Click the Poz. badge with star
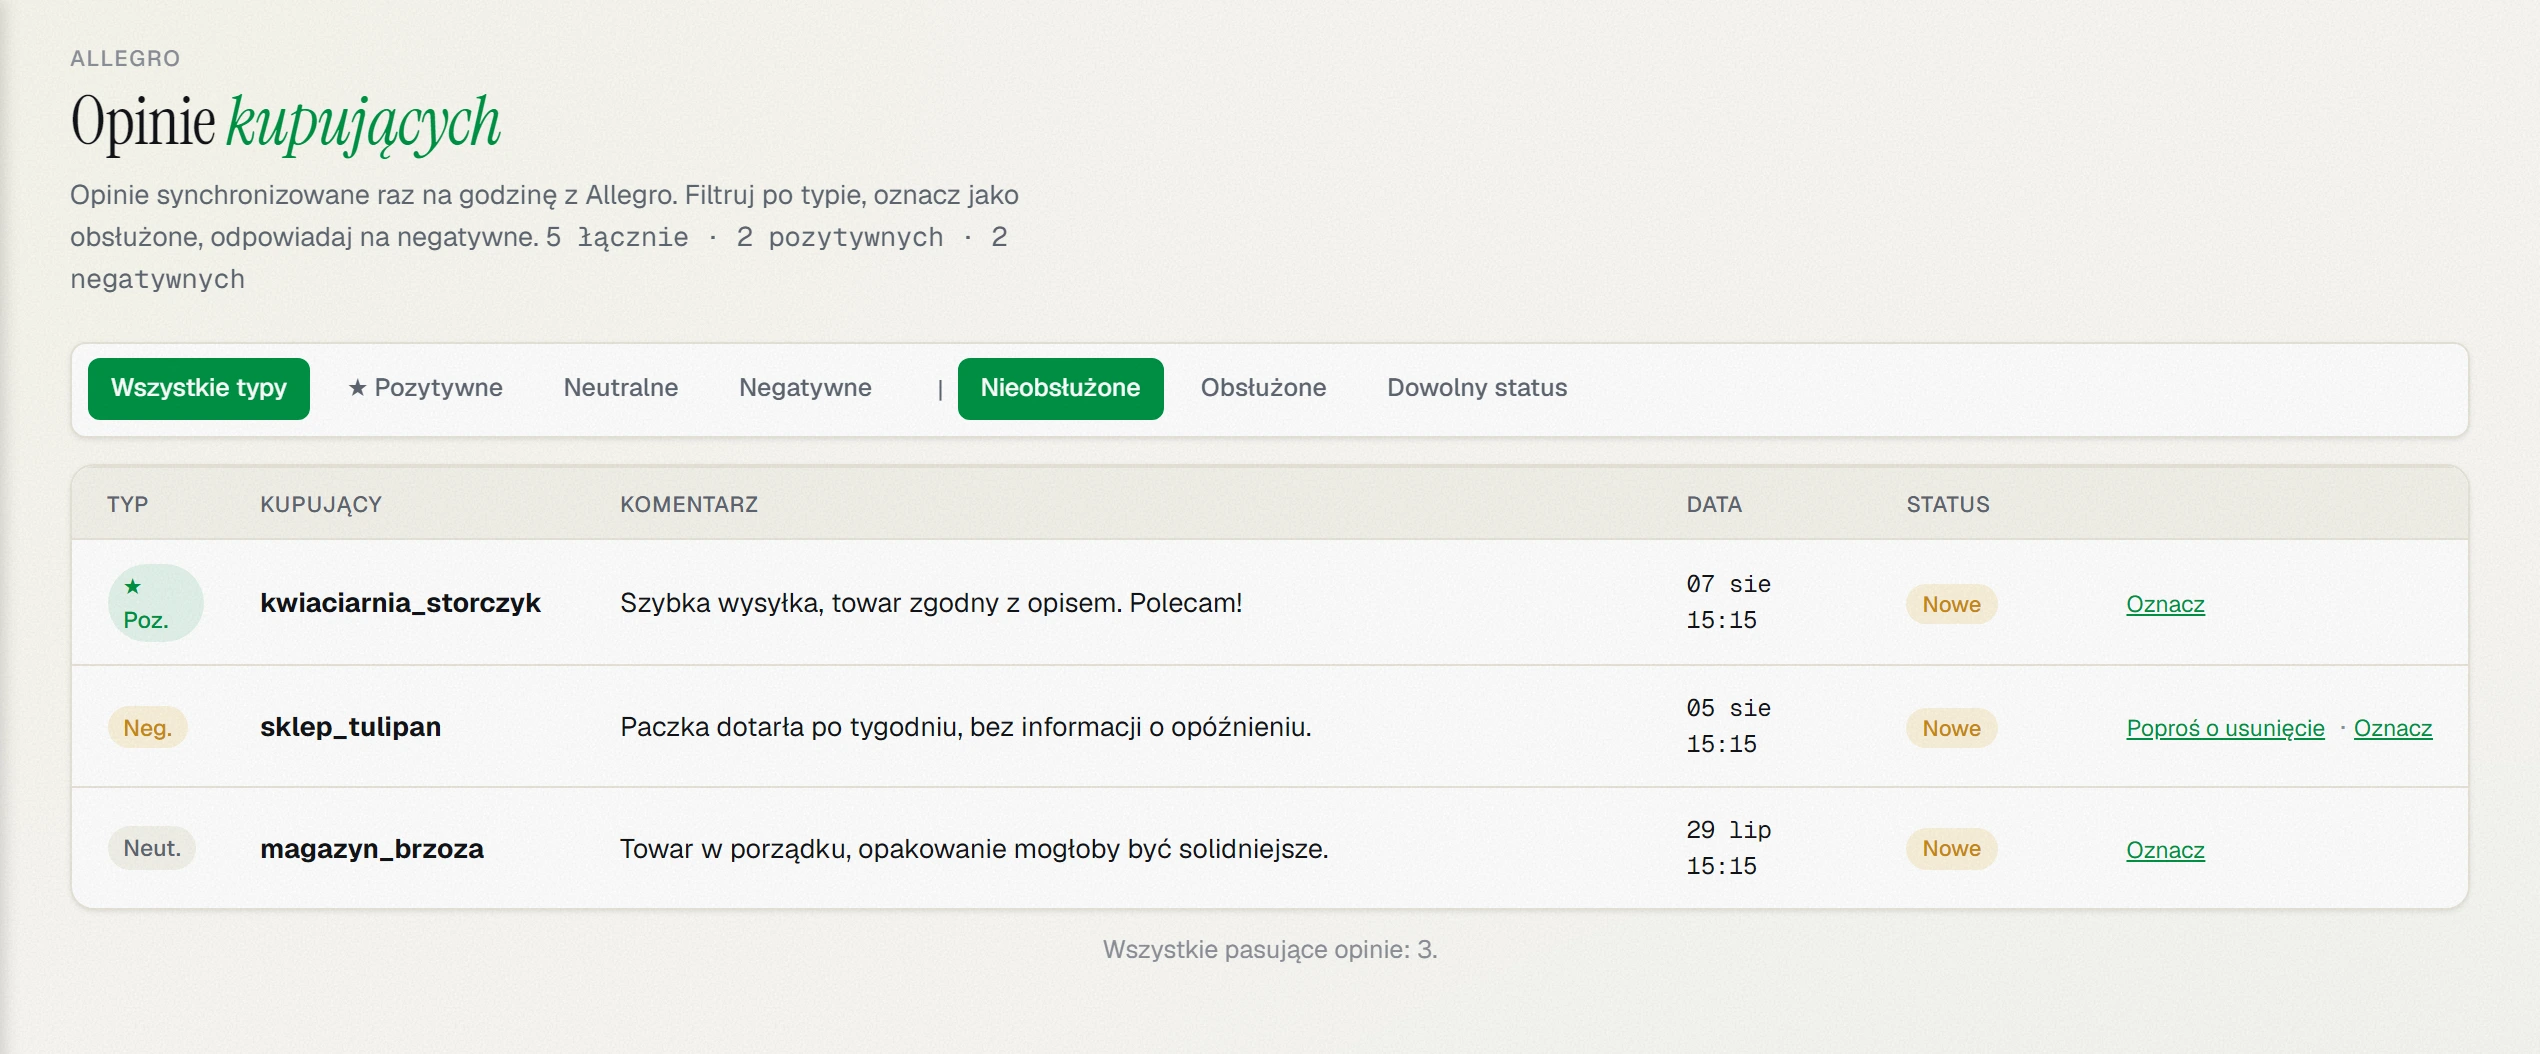The width and height of the screenshot is (2540, 1054). pyautogui.click(x=155, y=603)
